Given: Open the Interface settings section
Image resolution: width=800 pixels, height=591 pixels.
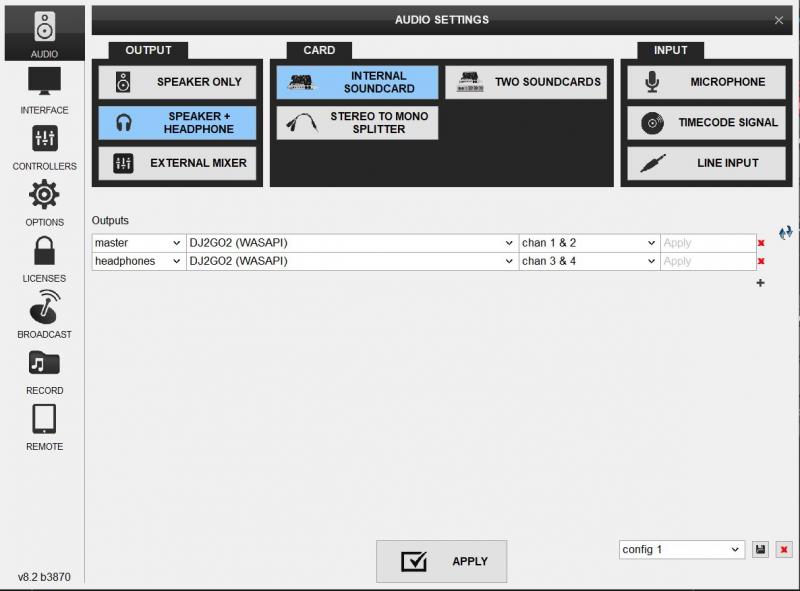Looking at the screenshot, I should [44, 90].
